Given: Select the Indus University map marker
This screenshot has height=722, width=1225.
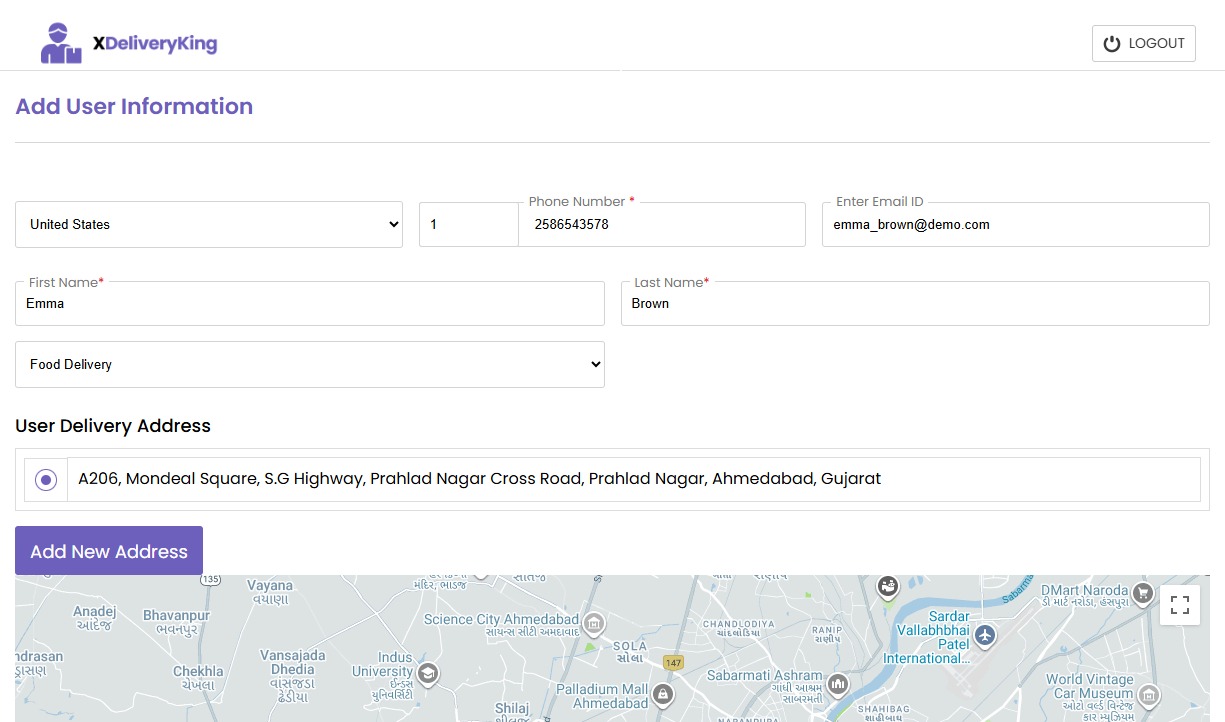Looking at the screenshot, I should (x=428, y=672).
